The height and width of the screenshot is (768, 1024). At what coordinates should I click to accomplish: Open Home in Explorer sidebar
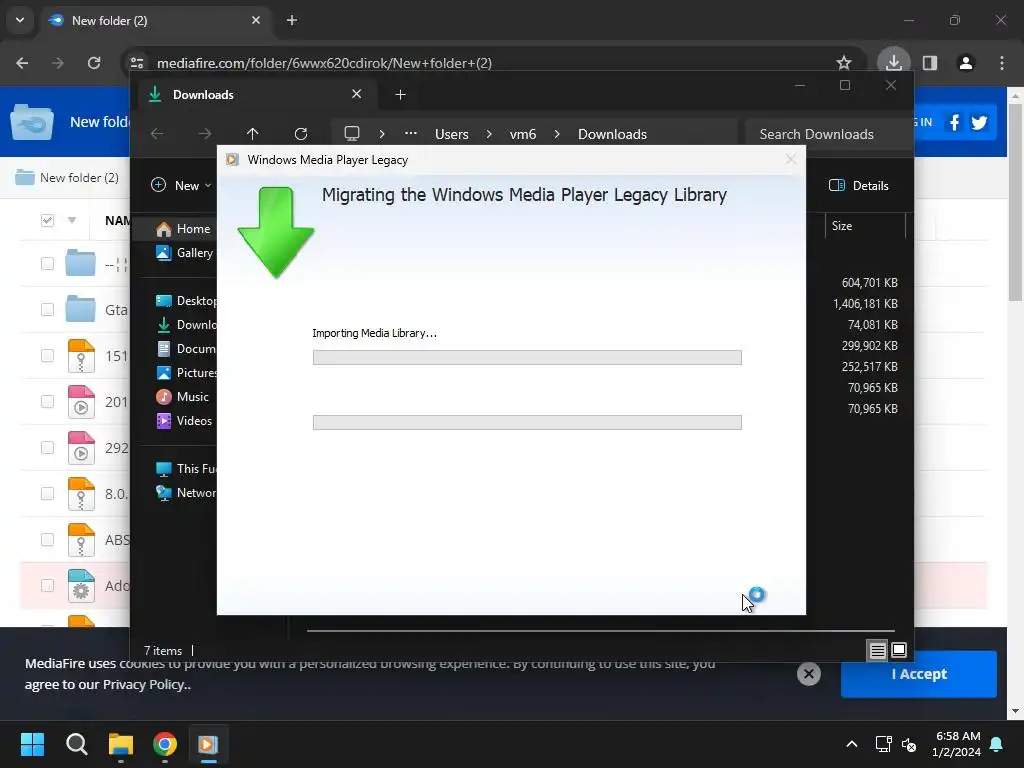pyautogui.click(x=183, y=229)
